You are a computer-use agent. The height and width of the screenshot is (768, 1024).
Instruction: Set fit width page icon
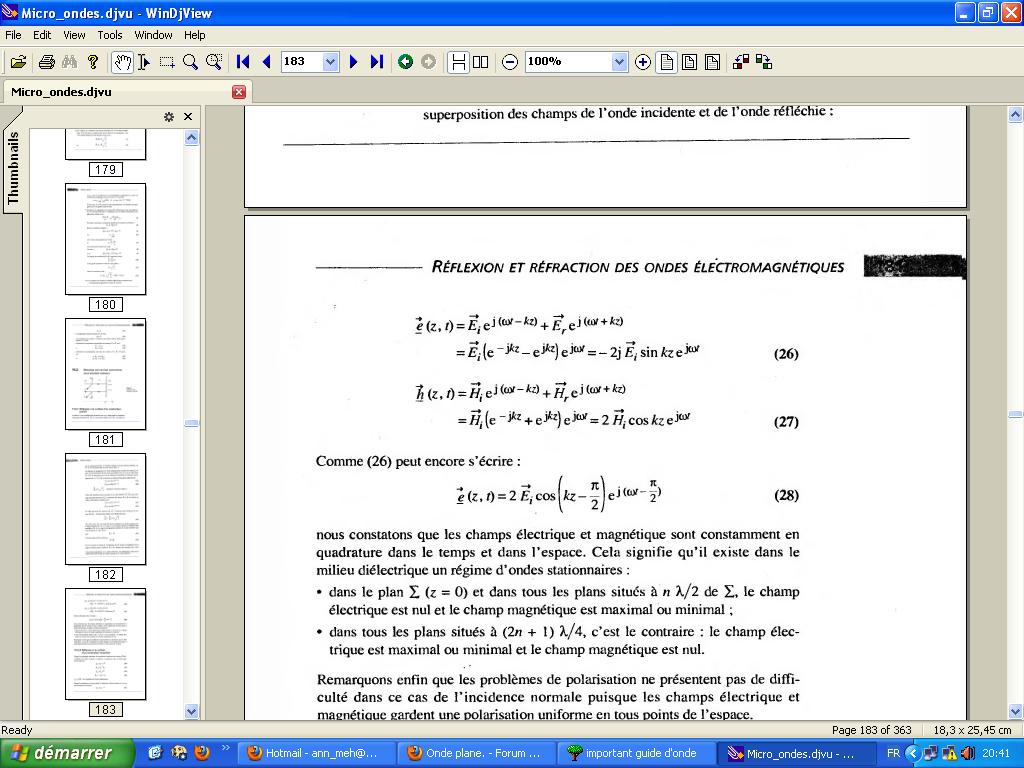(x=689, y=62)
